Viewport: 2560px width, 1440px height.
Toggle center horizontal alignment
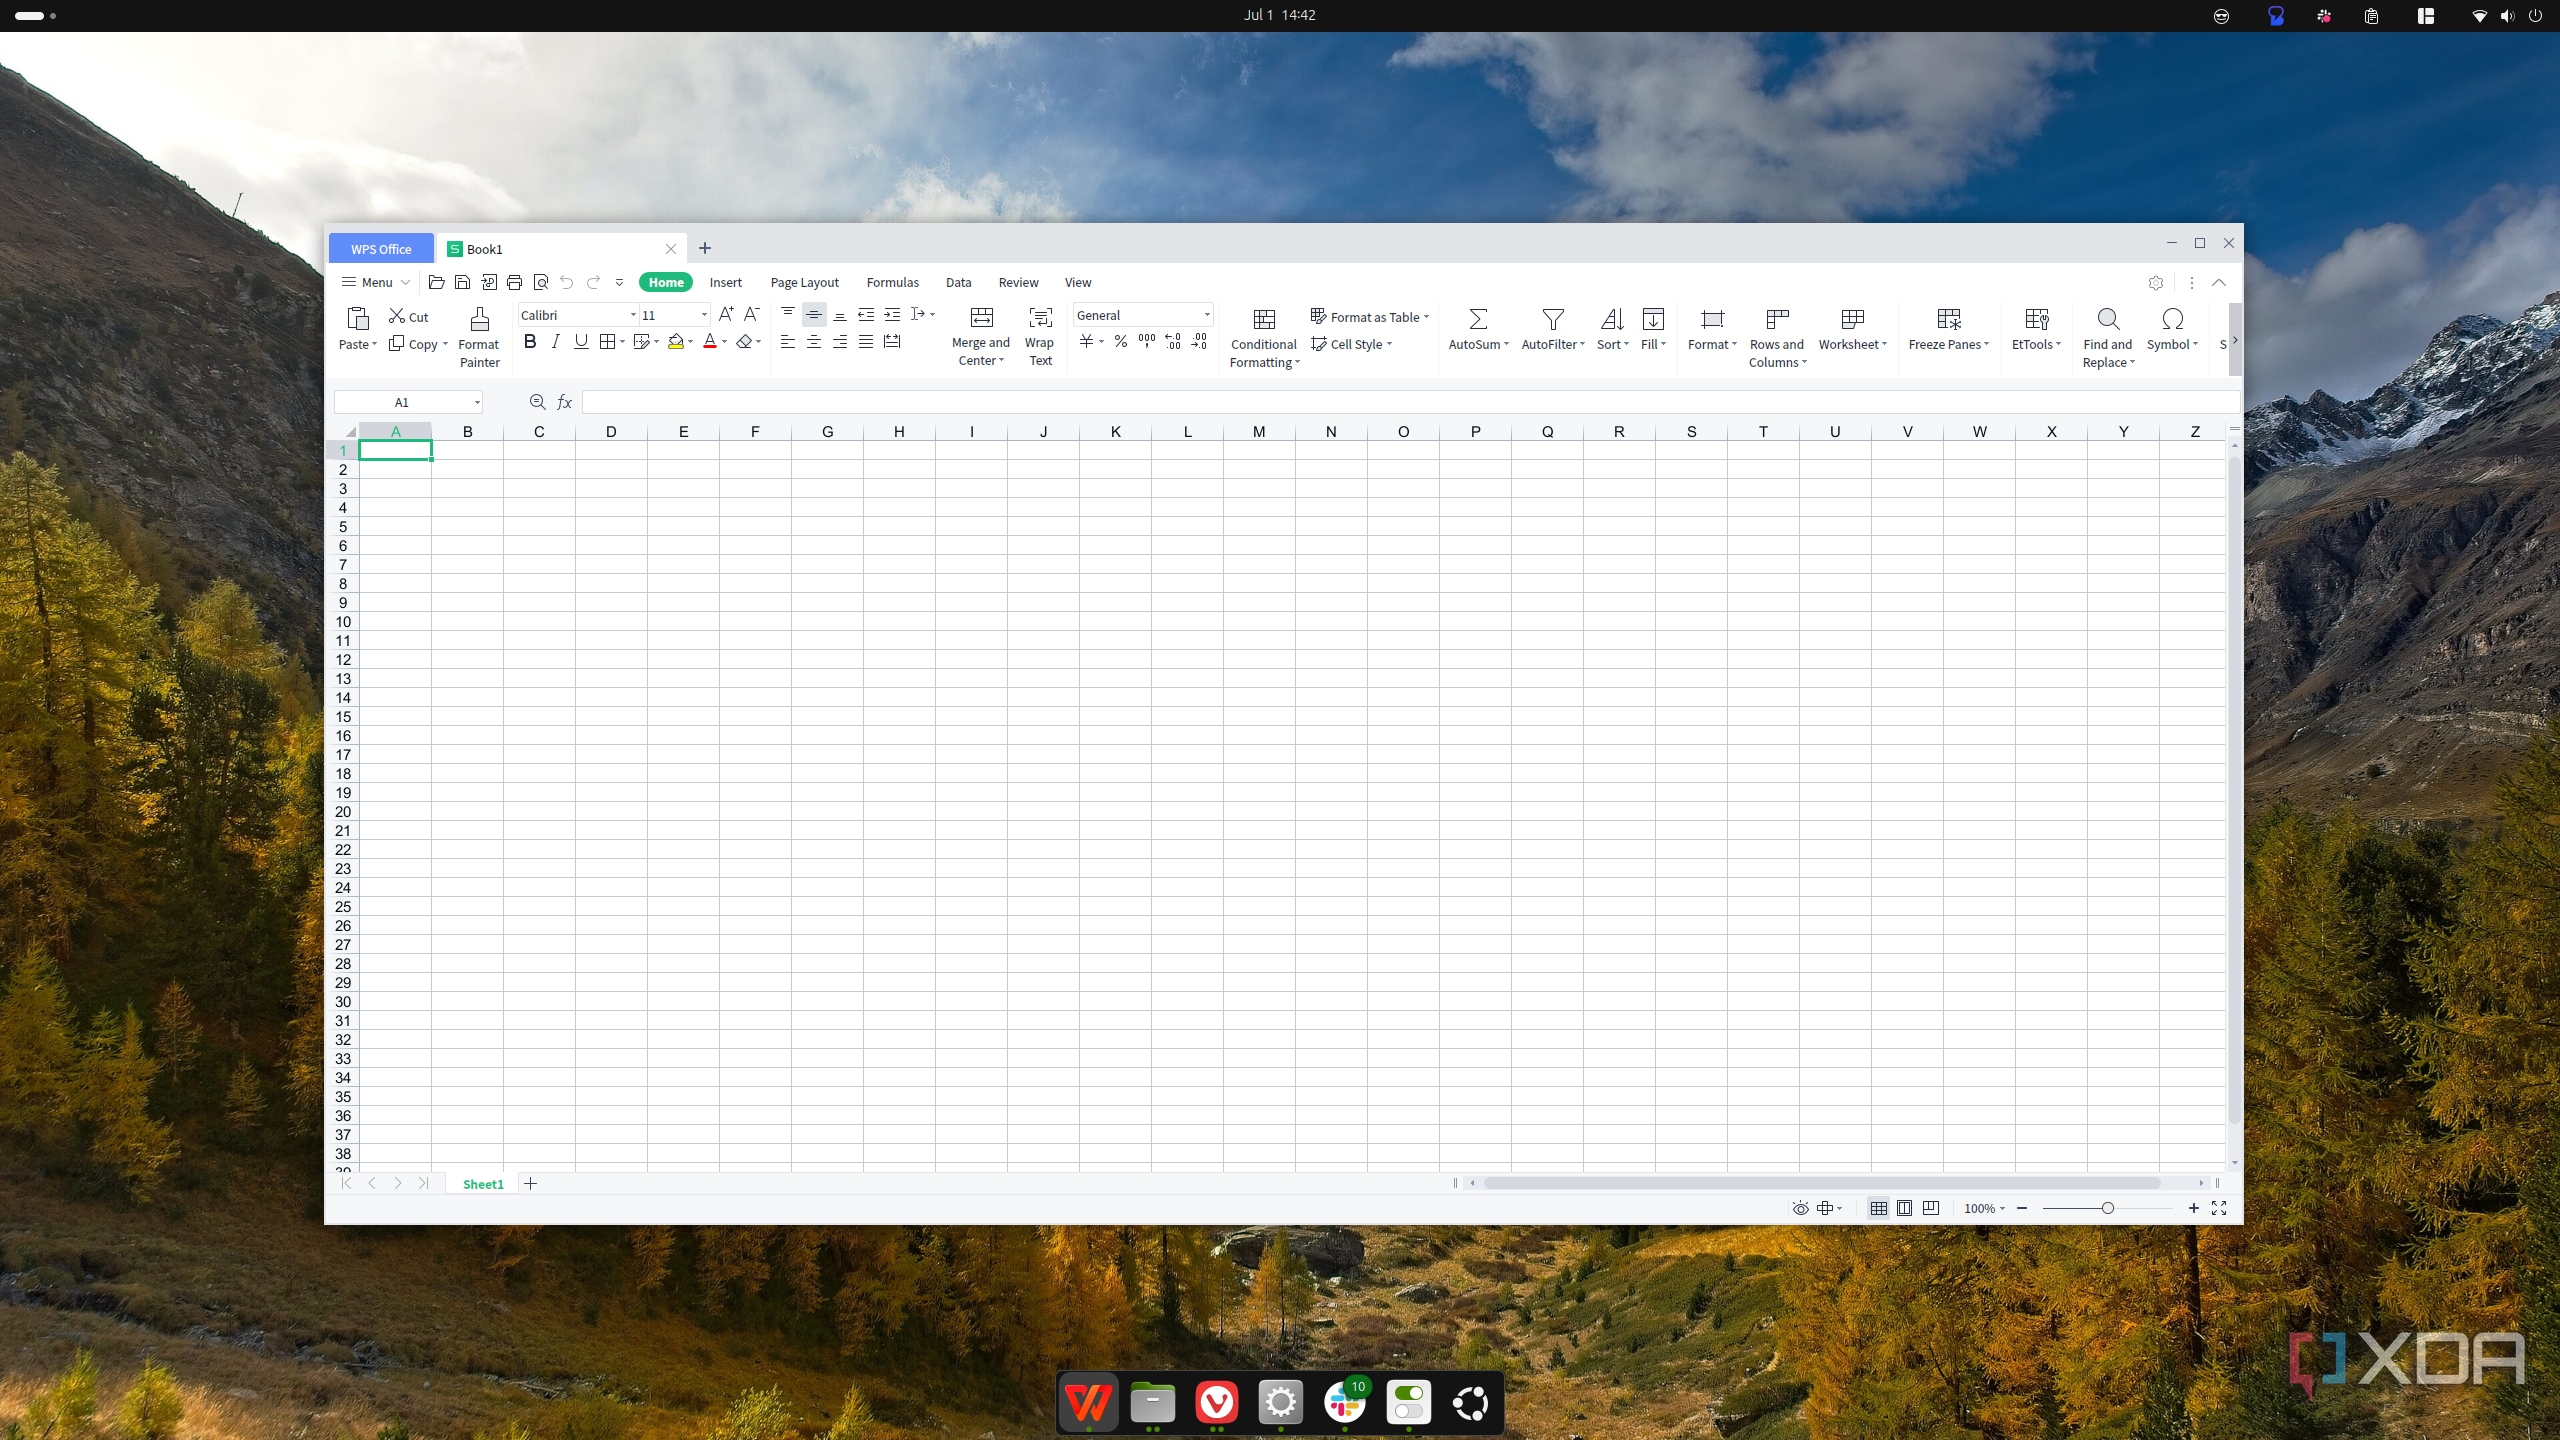point(814,342)
